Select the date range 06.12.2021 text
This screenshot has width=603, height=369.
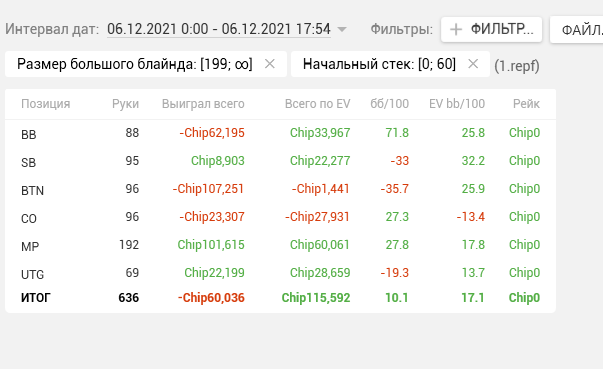coord(219,29)
